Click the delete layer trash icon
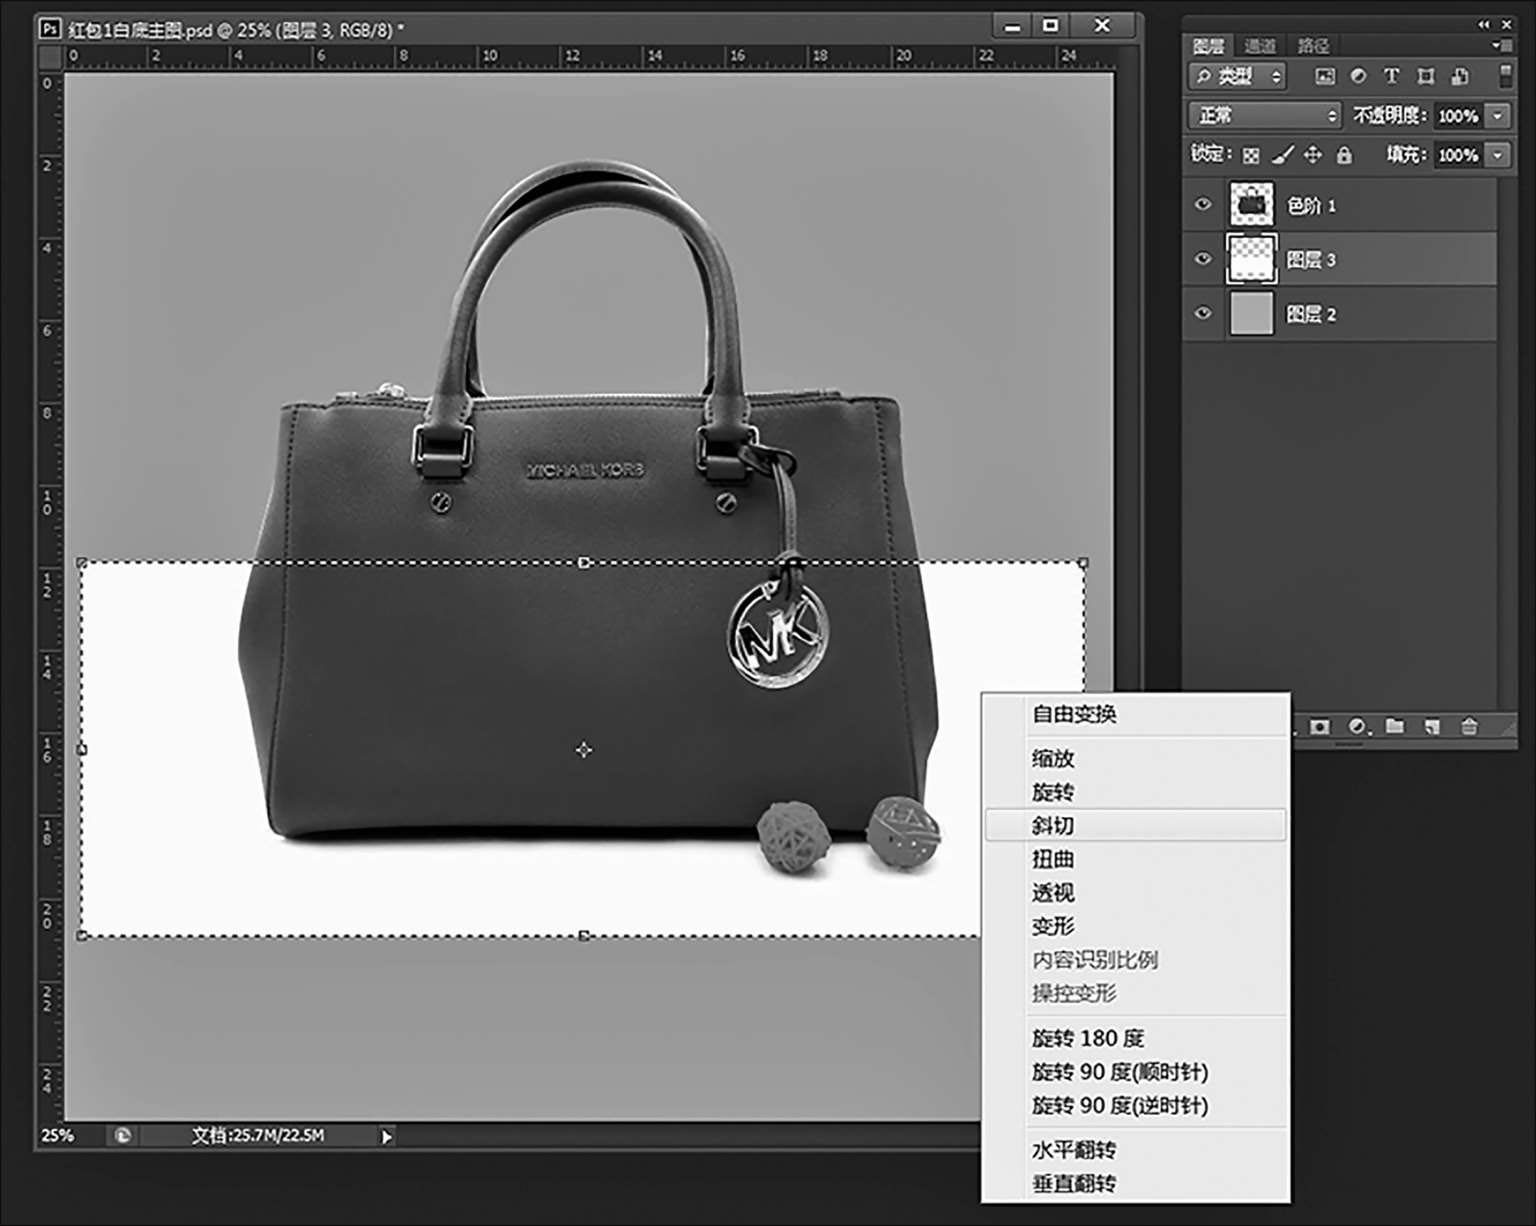Screen dimensions: 1536x1226 1468,727
